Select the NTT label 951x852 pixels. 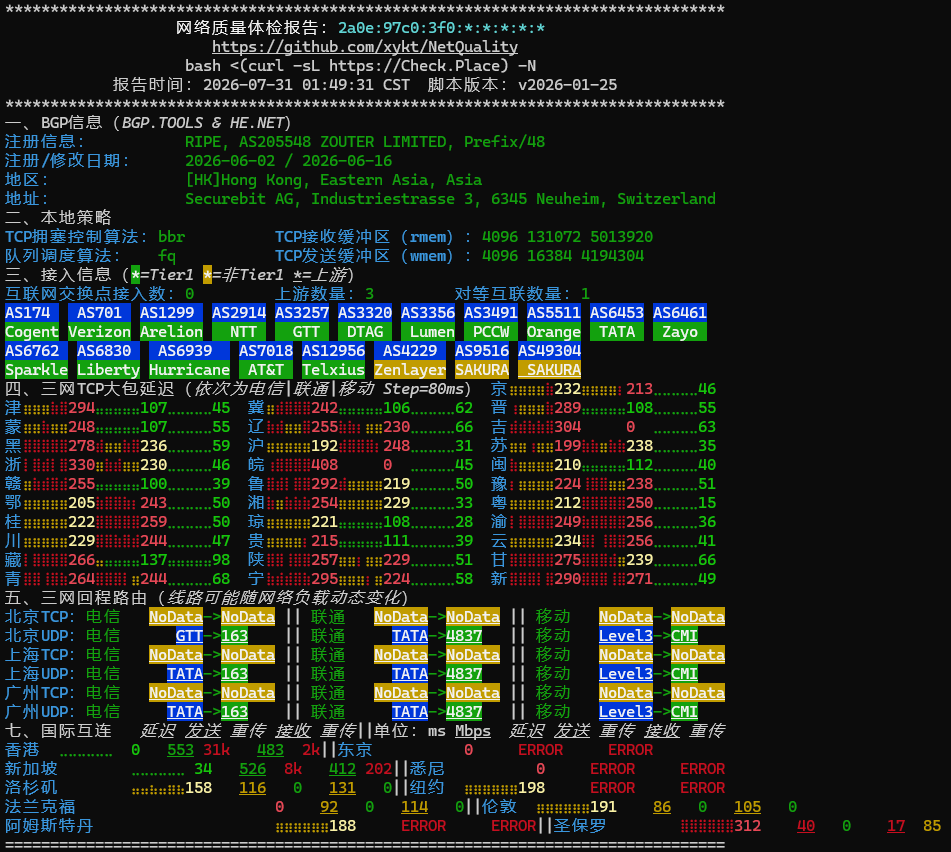[x=239, y=332]
